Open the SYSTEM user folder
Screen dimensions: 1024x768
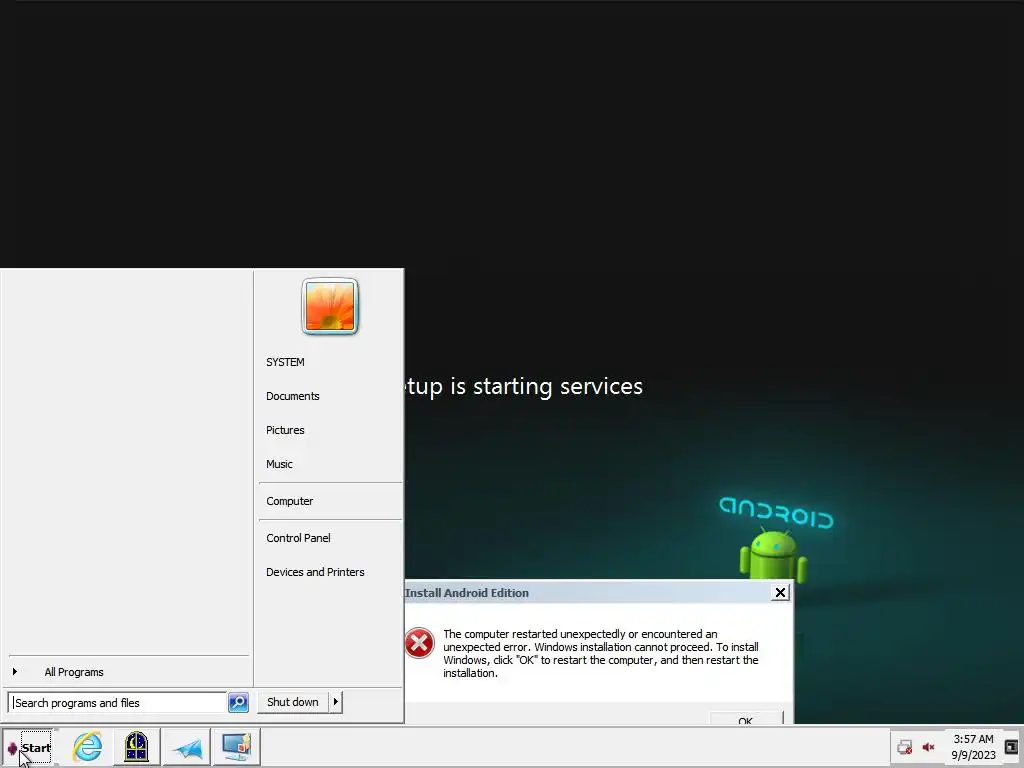[x=285, y=362]
